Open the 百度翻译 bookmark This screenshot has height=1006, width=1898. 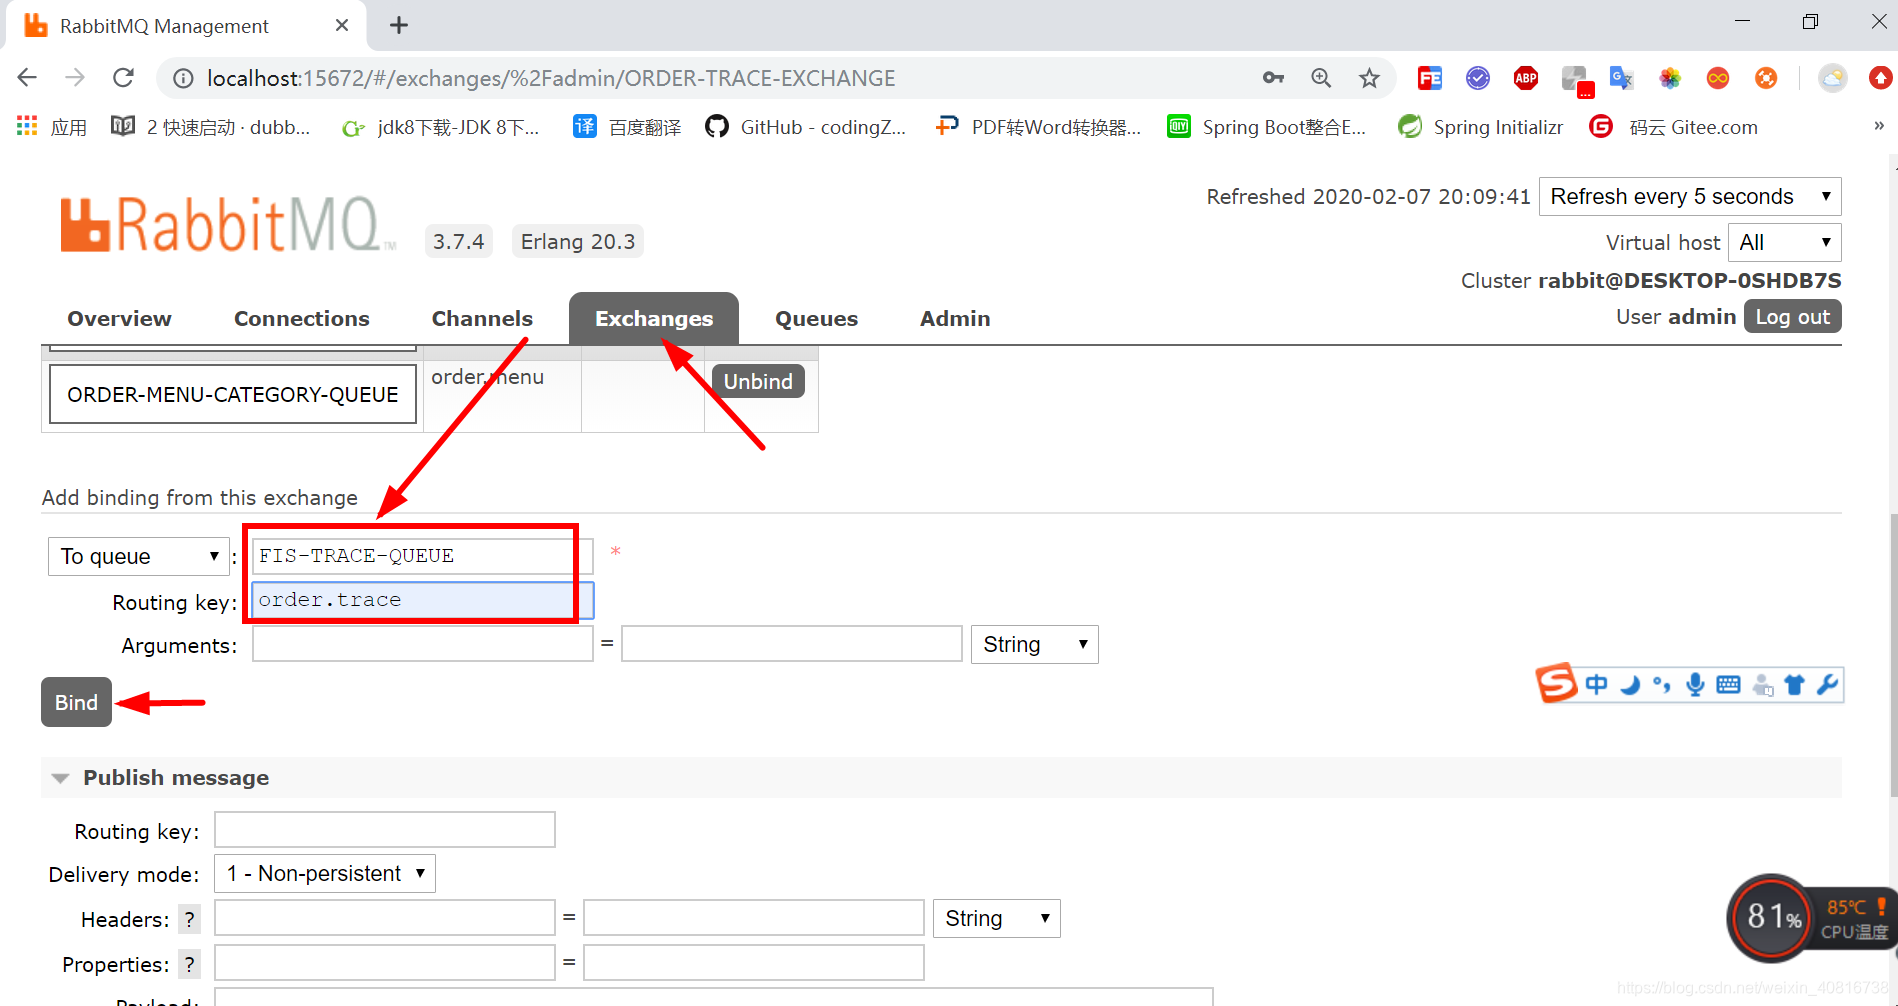[x=627, y=127]
